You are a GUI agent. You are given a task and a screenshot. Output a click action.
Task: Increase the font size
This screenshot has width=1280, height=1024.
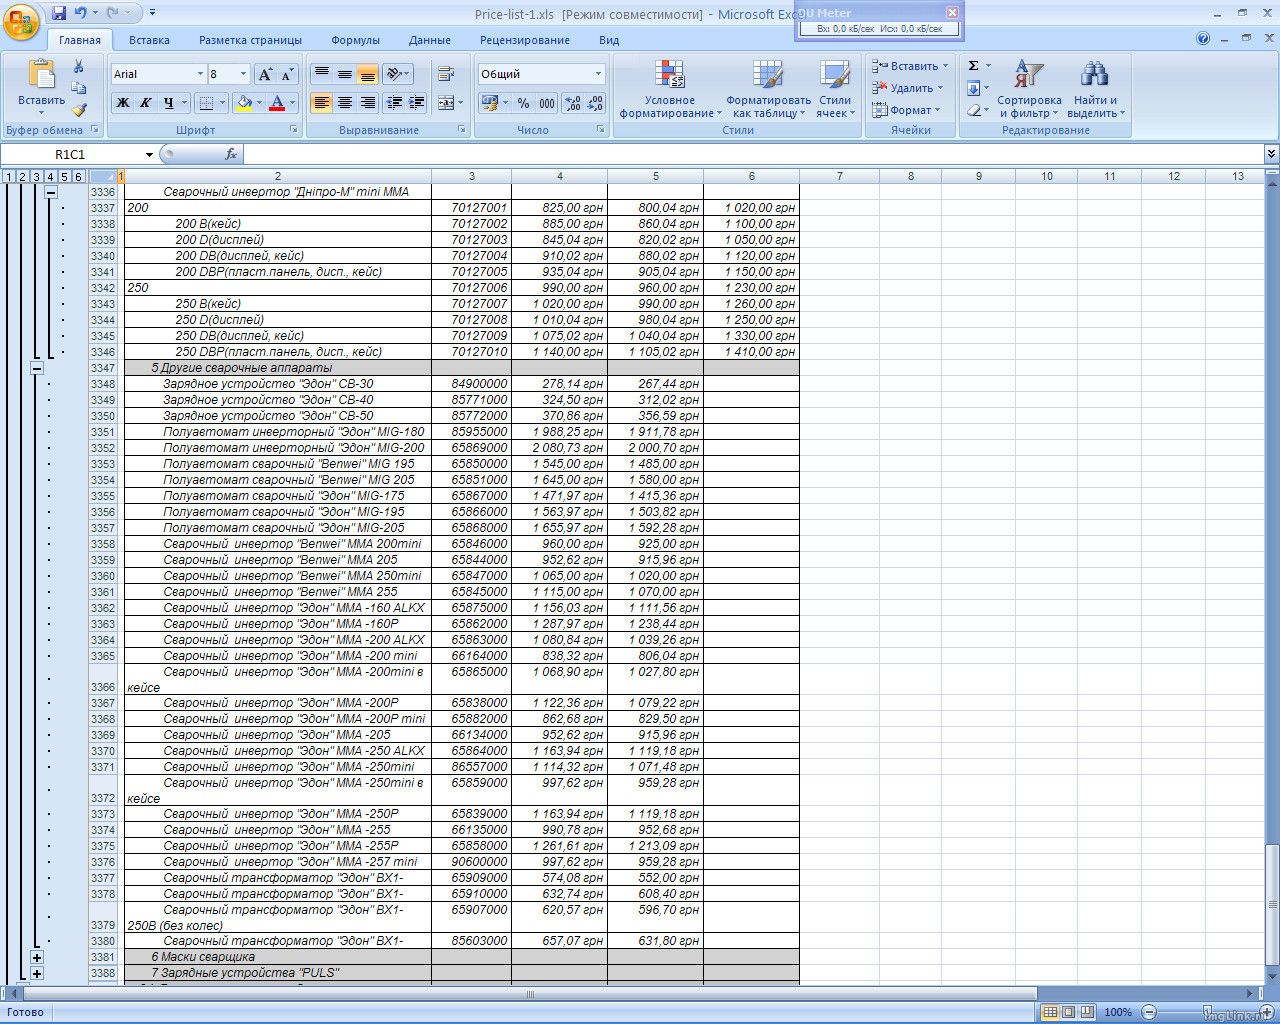265,74
